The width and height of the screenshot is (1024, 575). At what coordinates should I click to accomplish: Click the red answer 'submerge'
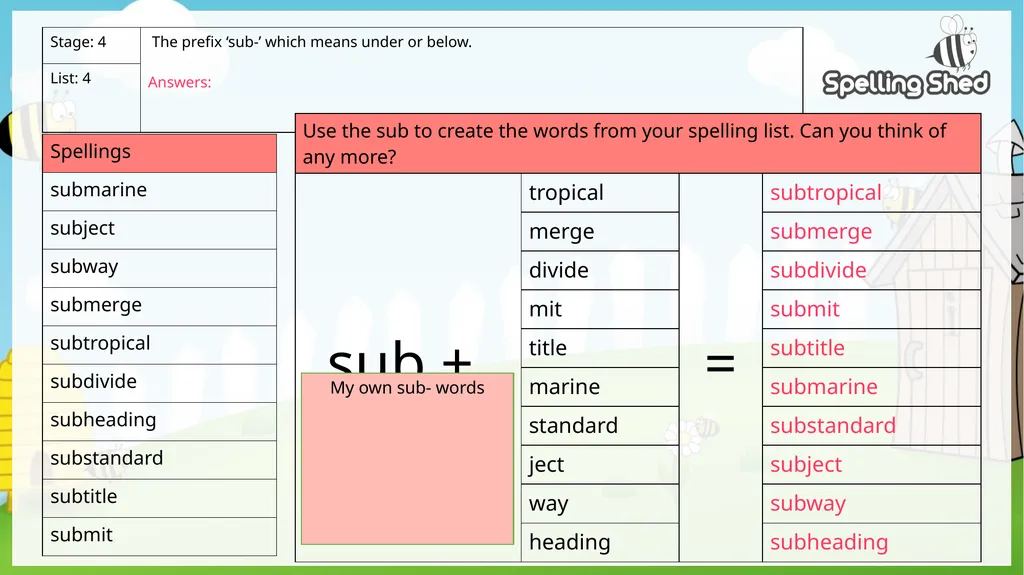[x=821, y=231]
